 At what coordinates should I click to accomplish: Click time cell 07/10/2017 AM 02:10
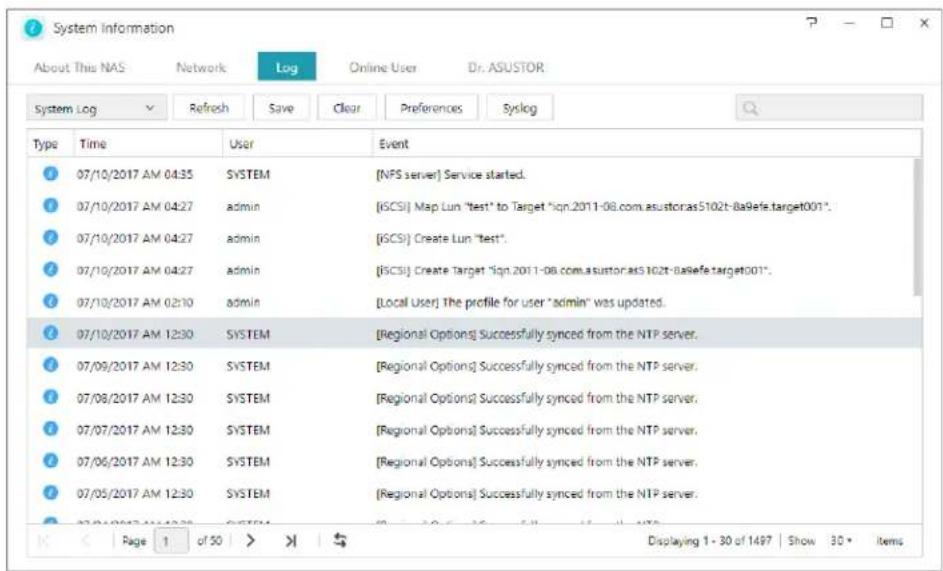pyautogui.click(x=135, y=302)
